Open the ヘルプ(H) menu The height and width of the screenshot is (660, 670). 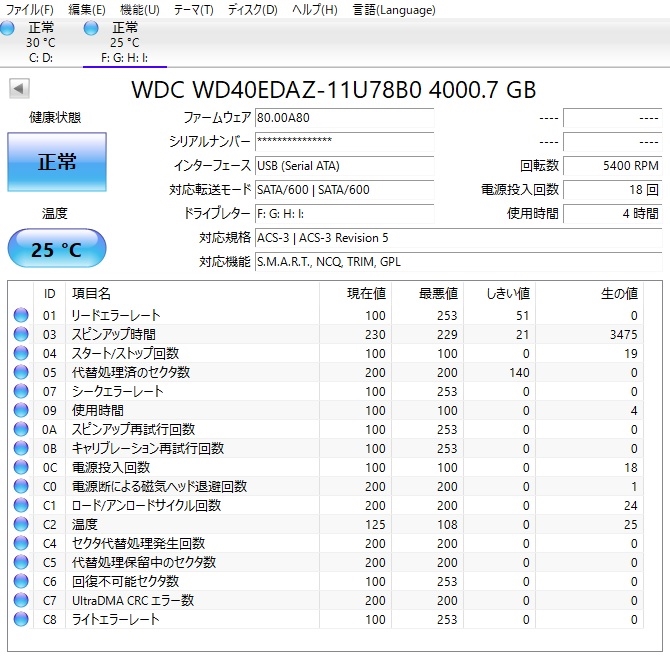tap(314, 9)
